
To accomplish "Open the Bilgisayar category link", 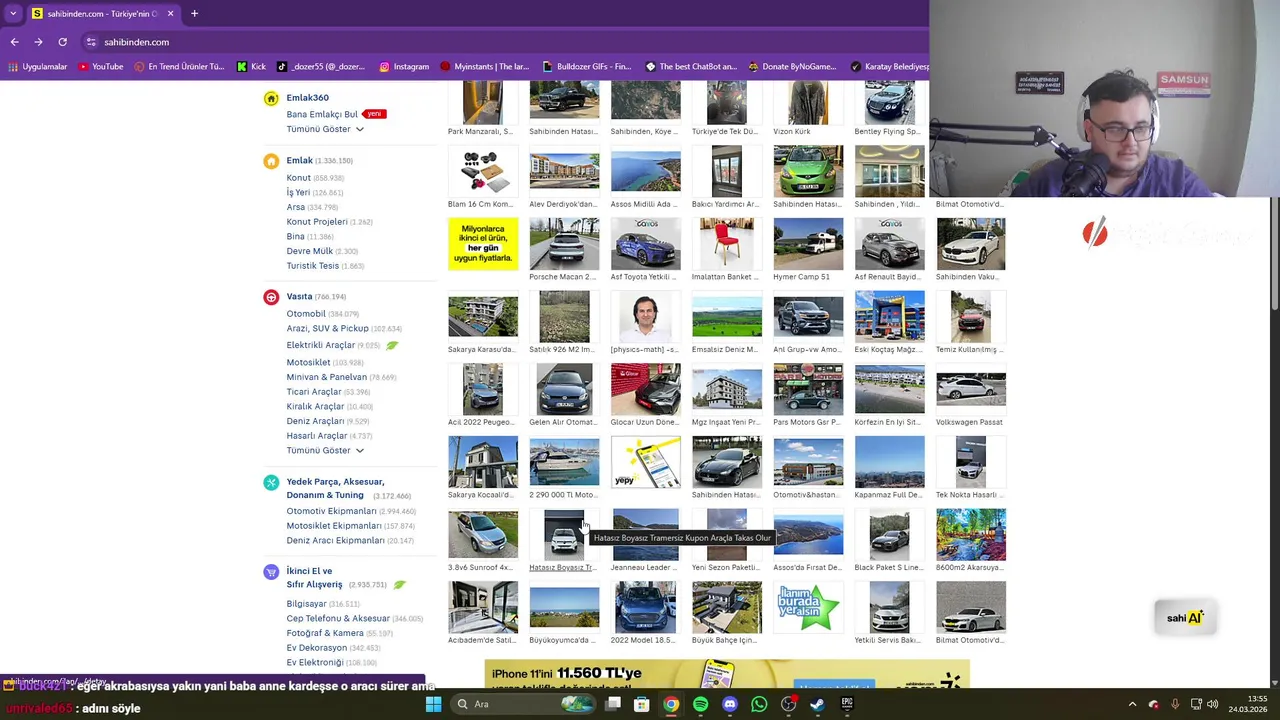I will point(306,604).
